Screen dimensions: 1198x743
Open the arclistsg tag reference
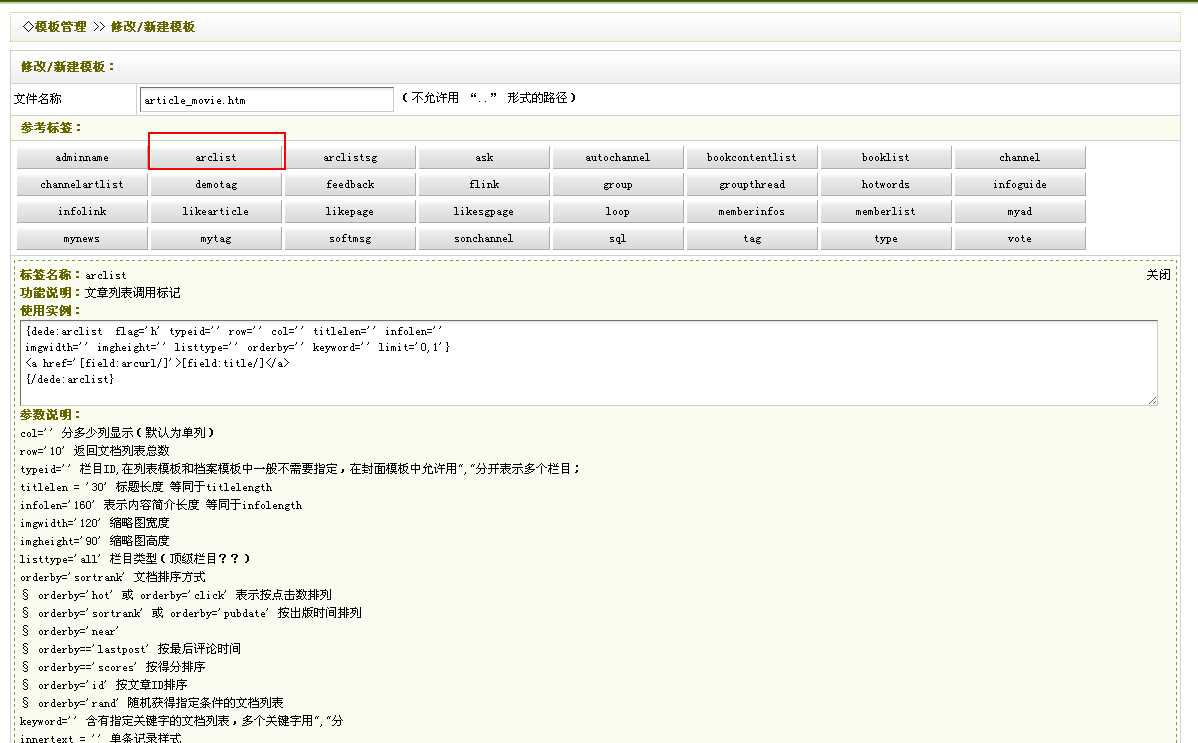point(350,157)
